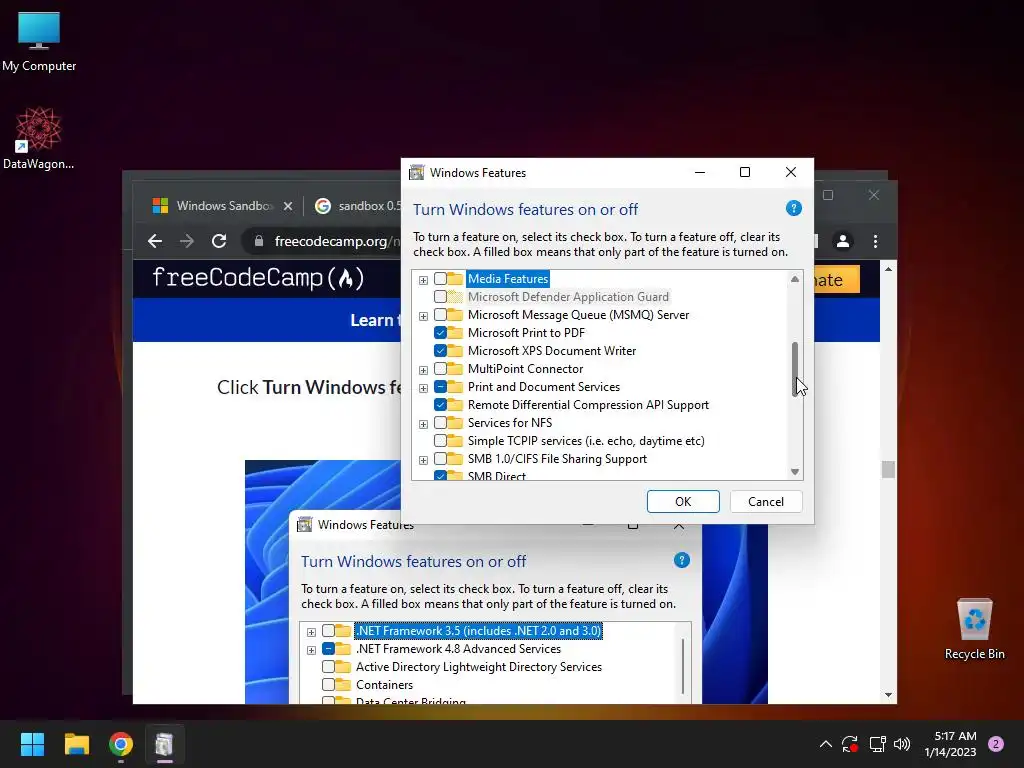
Task: Show hidden tray icons chevron
Action: (x=825, y=744)
